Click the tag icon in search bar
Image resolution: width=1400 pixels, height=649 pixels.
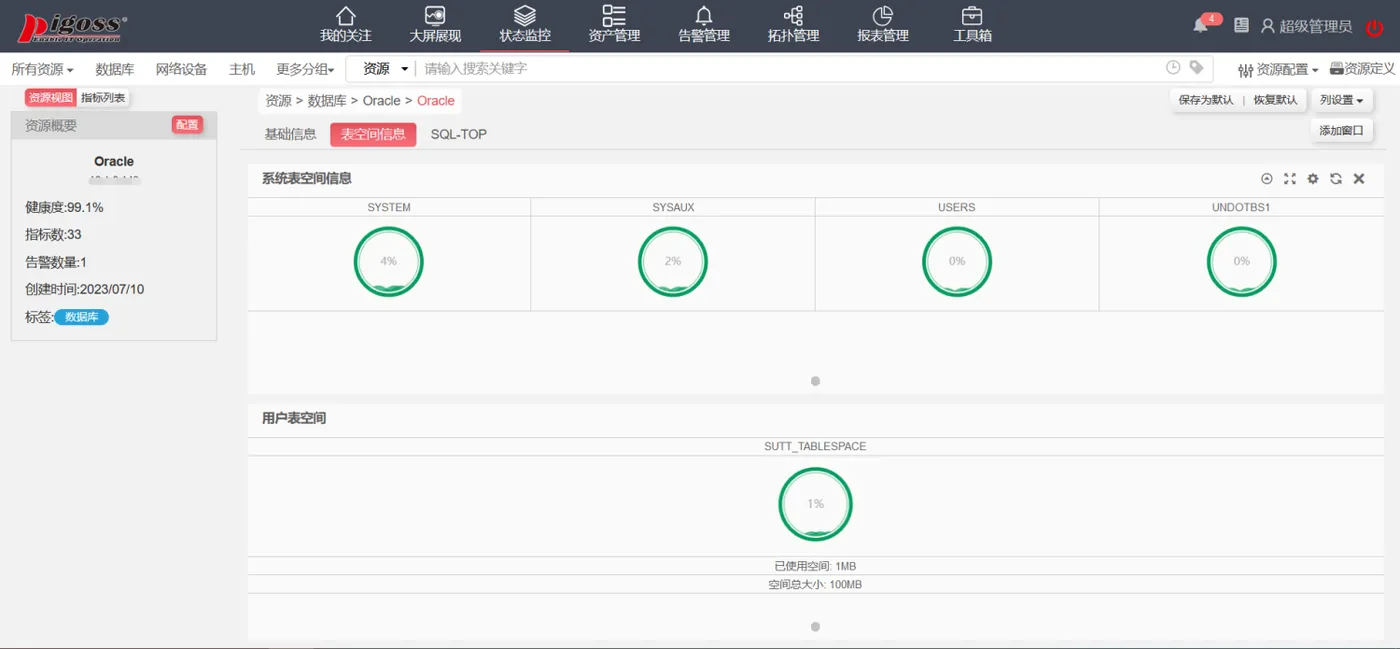1196,68
